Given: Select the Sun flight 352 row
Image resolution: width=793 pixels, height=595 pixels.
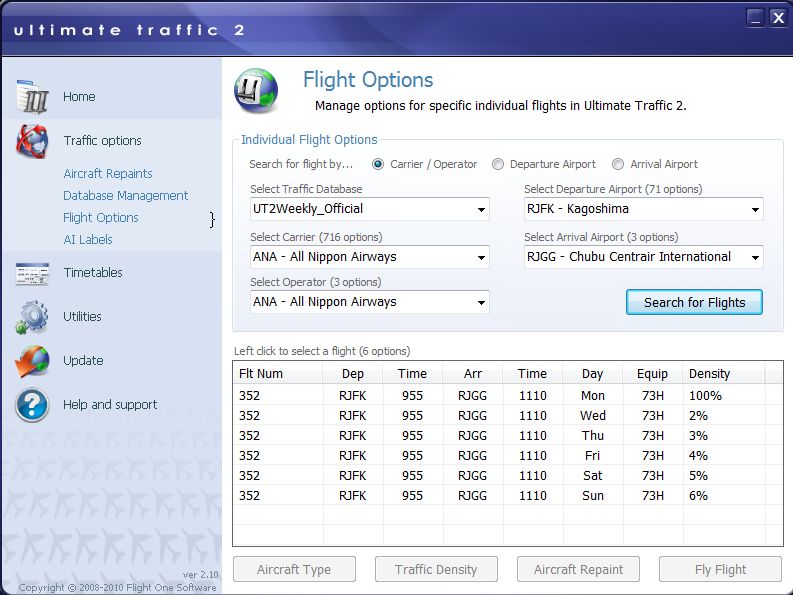Looking at the screenshot, I should pyautogui.click(x=508, y=496).
